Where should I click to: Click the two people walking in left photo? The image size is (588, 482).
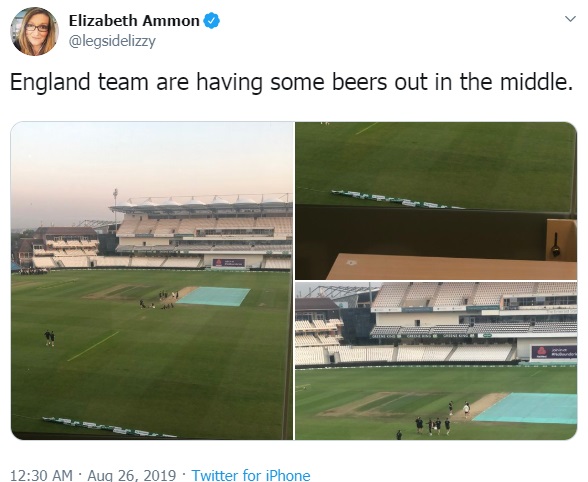point(49,338)
